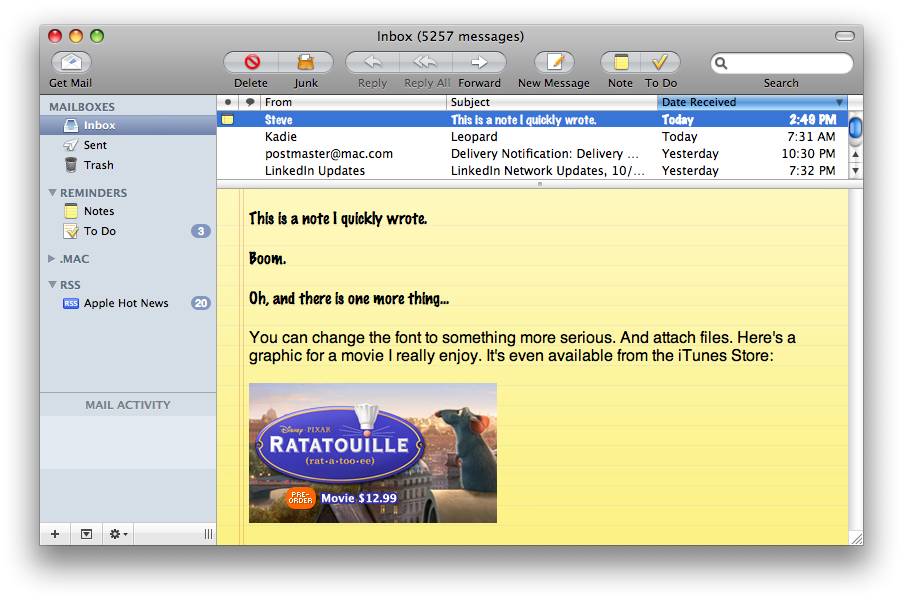The width and height of the screenshot is (903, 600).
Task: Click the message list scrollbar thumb
Action: click(x=855, y=127)
